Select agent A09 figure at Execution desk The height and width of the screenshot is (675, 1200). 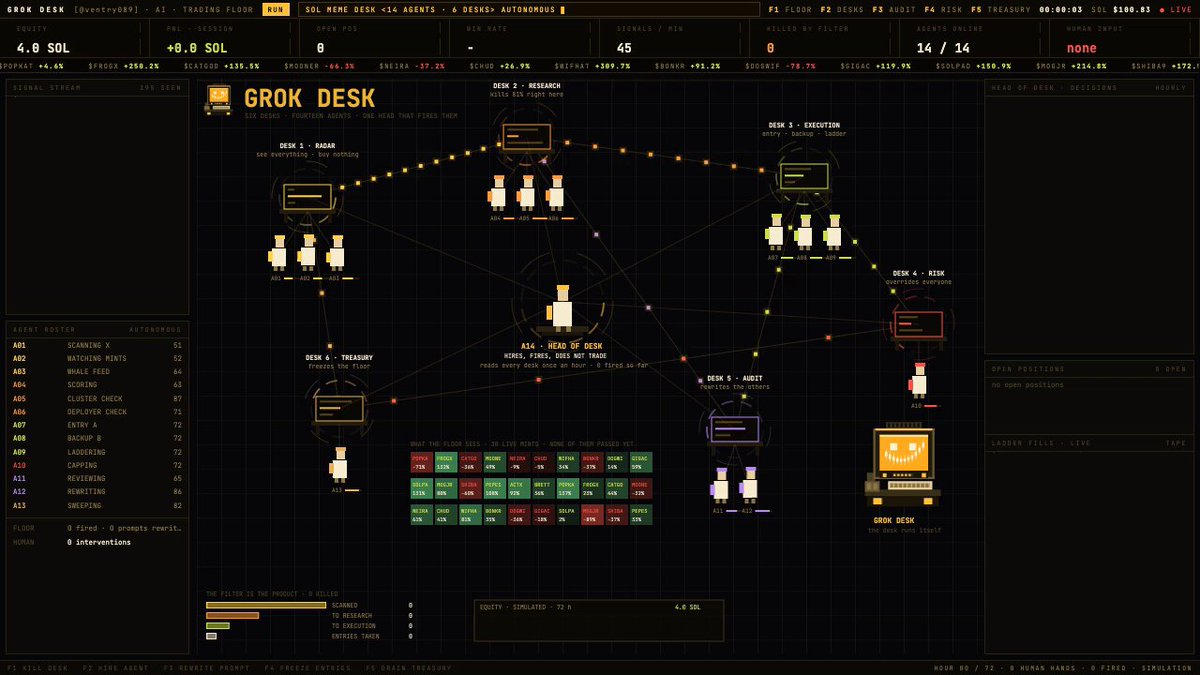834,232
